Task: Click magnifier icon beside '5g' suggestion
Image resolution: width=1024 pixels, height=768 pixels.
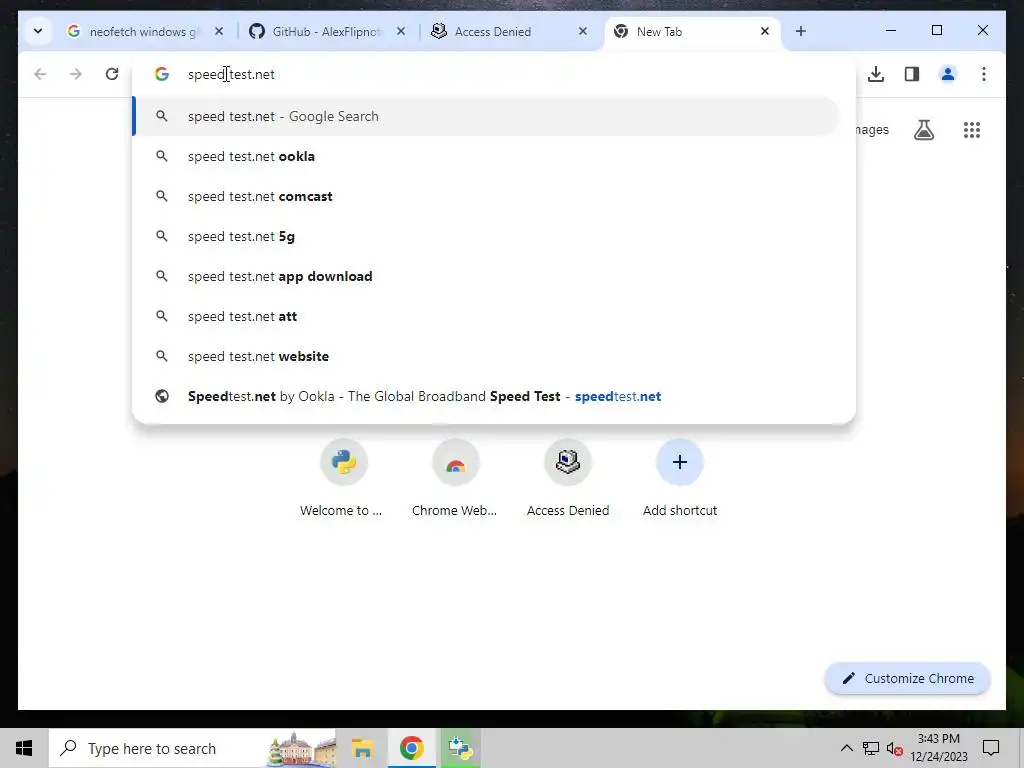Action: pyautogui.click(x=161, y=236)
